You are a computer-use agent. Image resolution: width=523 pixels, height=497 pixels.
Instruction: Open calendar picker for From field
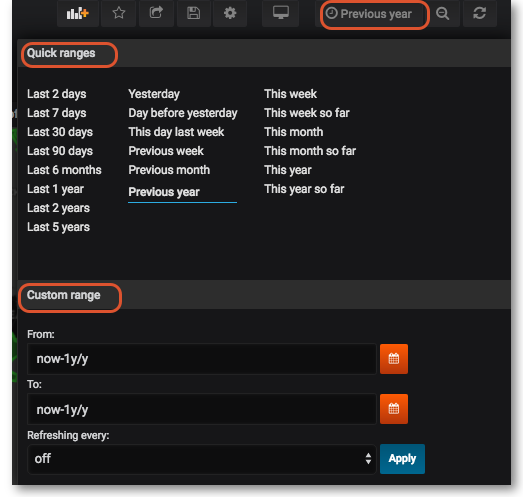coord(394,359)
